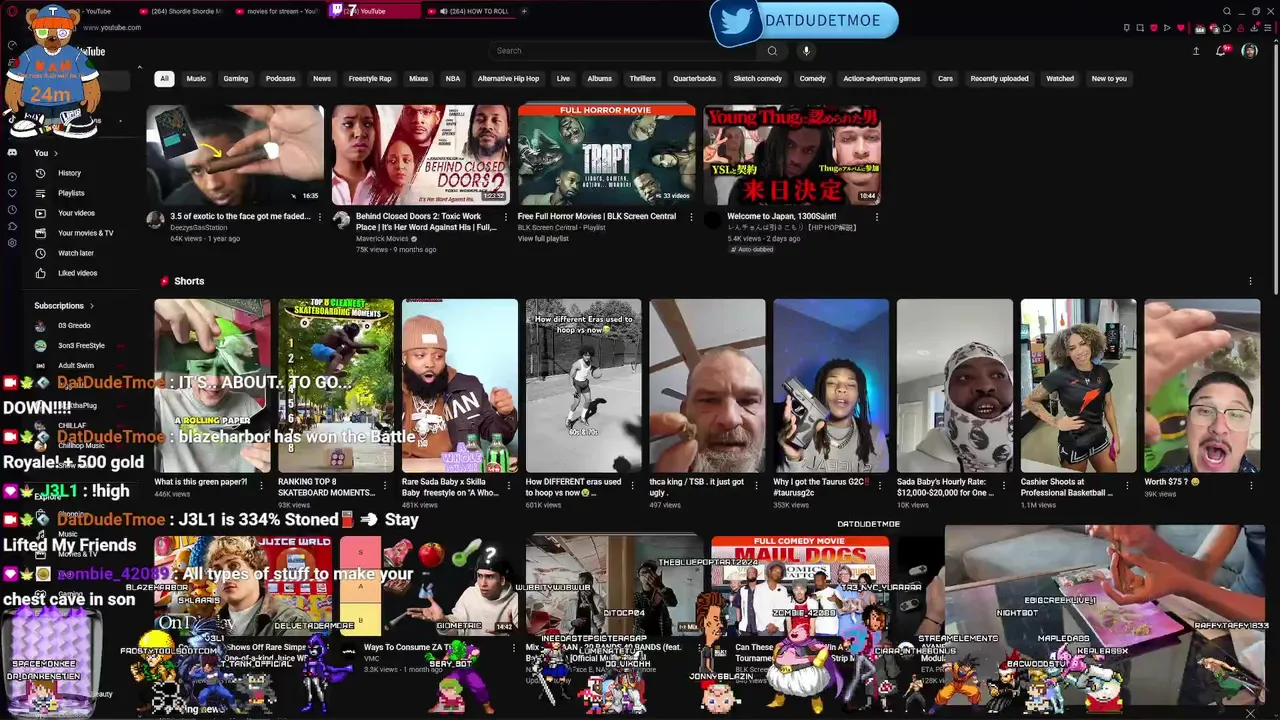Select the Alternative Hip Hop chip
1280x720 pixels.
coord(508,79)
